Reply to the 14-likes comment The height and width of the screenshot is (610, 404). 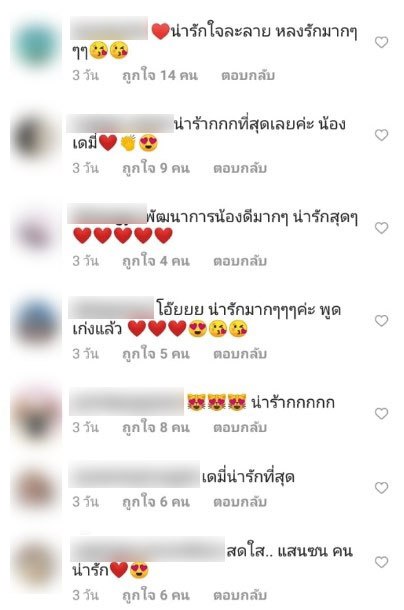pos(248,75)
